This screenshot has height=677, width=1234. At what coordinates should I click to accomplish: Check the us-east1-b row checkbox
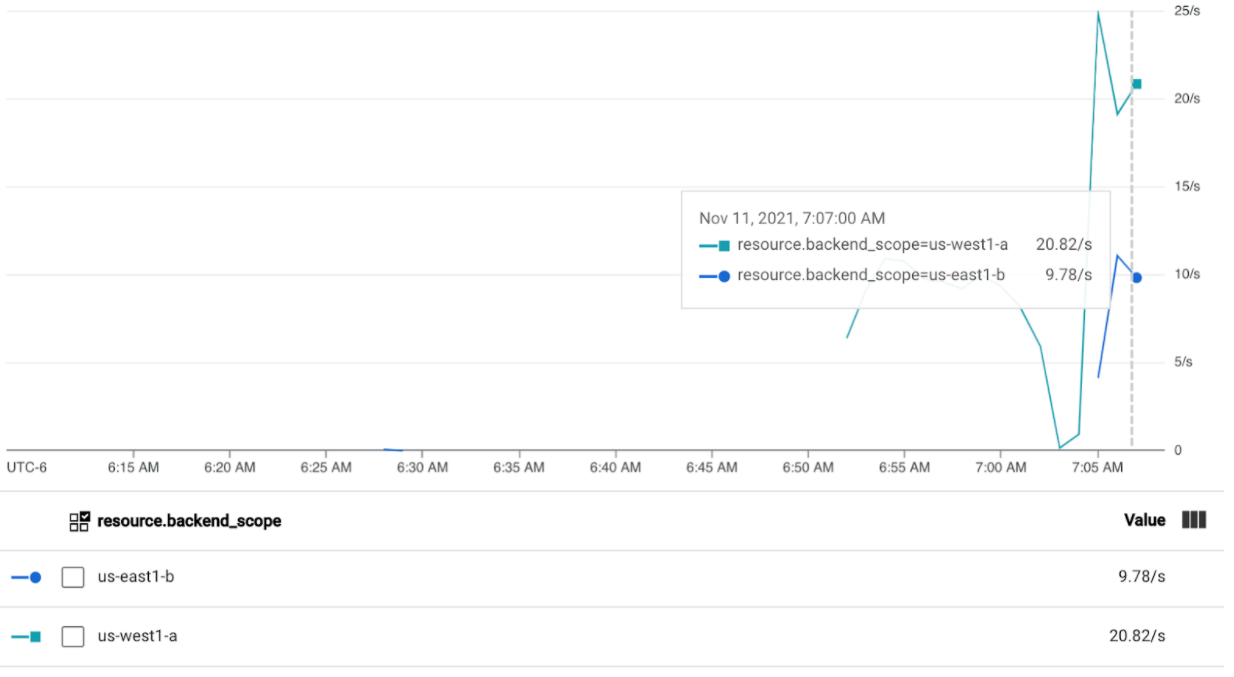click(x=72, y=577)
